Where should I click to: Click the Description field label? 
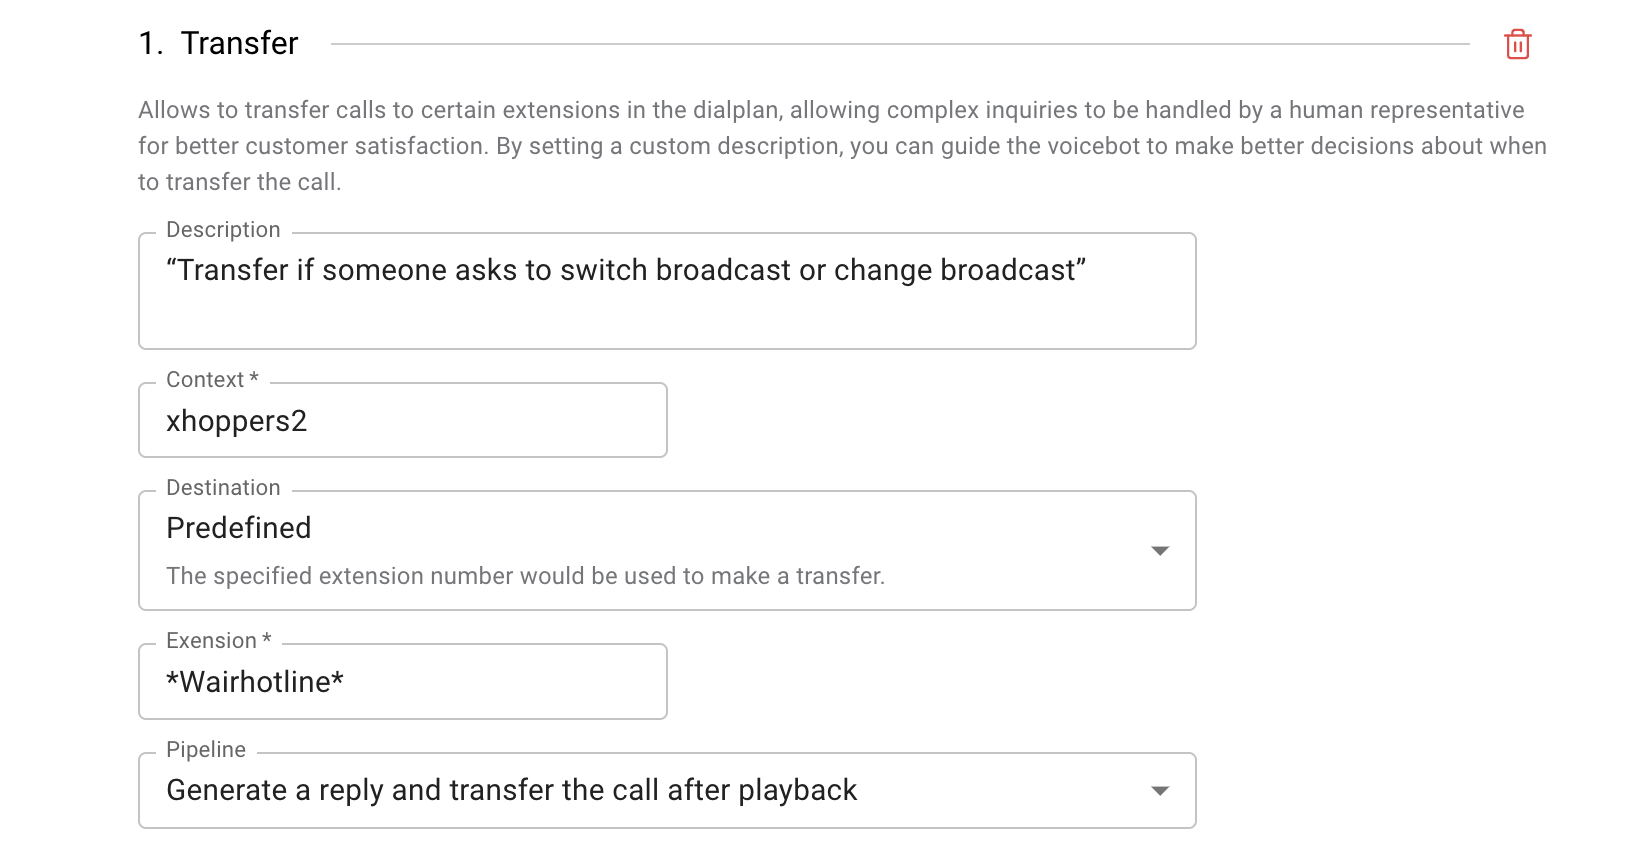(x=222, y=230)
